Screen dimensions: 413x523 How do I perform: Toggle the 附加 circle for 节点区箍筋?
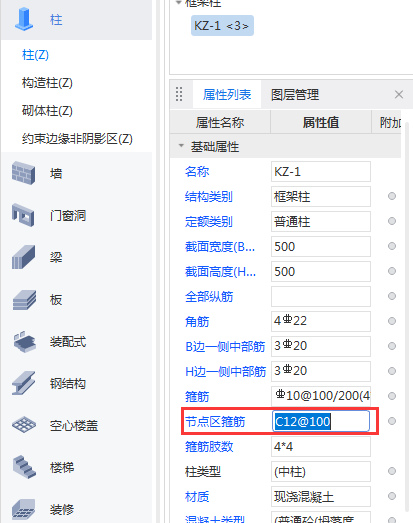pos(392,421)
